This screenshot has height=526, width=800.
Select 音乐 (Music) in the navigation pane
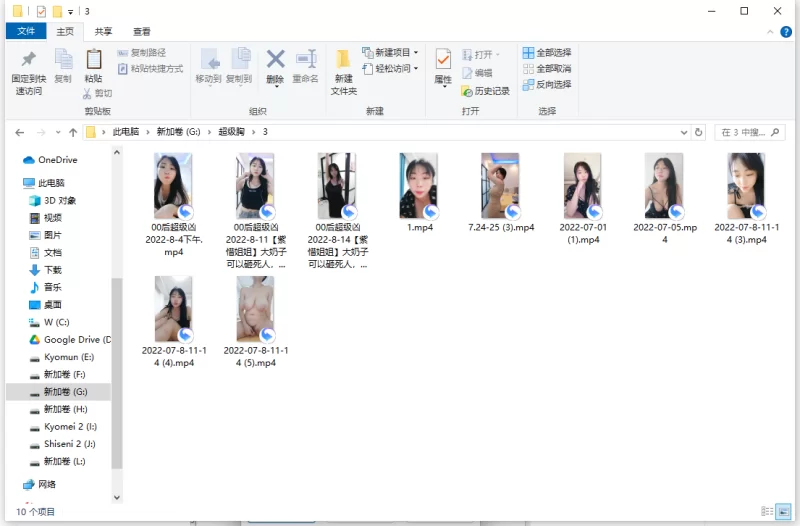click(x=45, y=287)
